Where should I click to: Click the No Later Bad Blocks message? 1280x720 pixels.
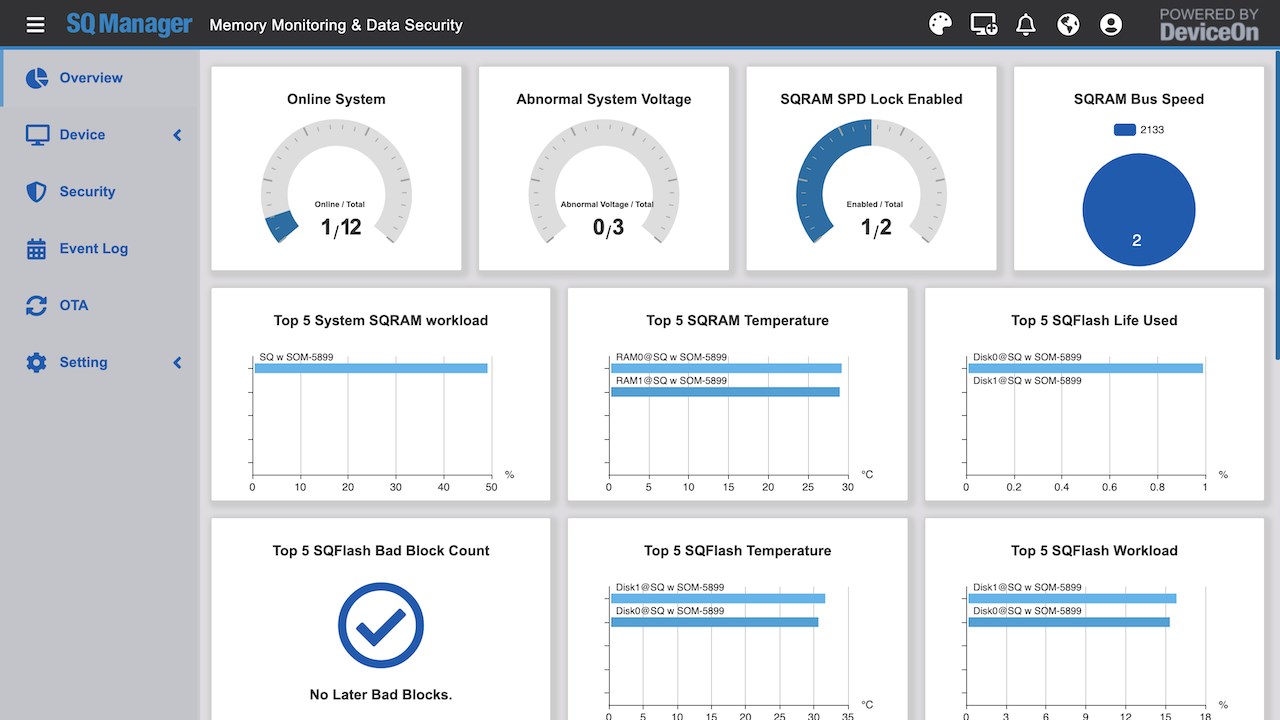381,694
